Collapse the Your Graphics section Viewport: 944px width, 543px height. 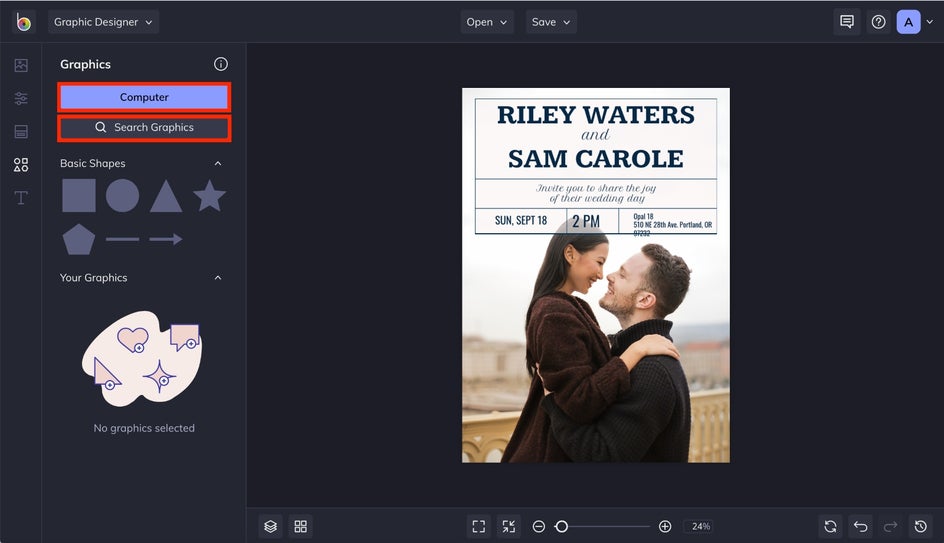[x=218, y=278]
